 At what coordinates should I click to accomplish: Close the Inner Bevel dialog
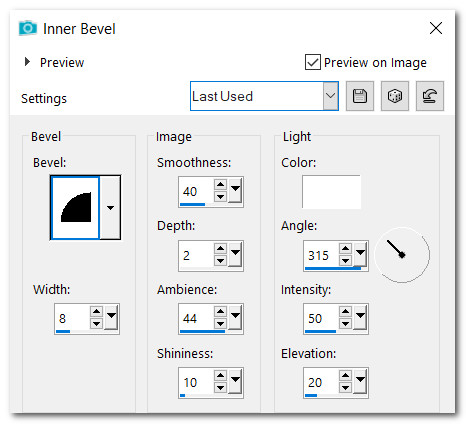click(x=436, y=28)
